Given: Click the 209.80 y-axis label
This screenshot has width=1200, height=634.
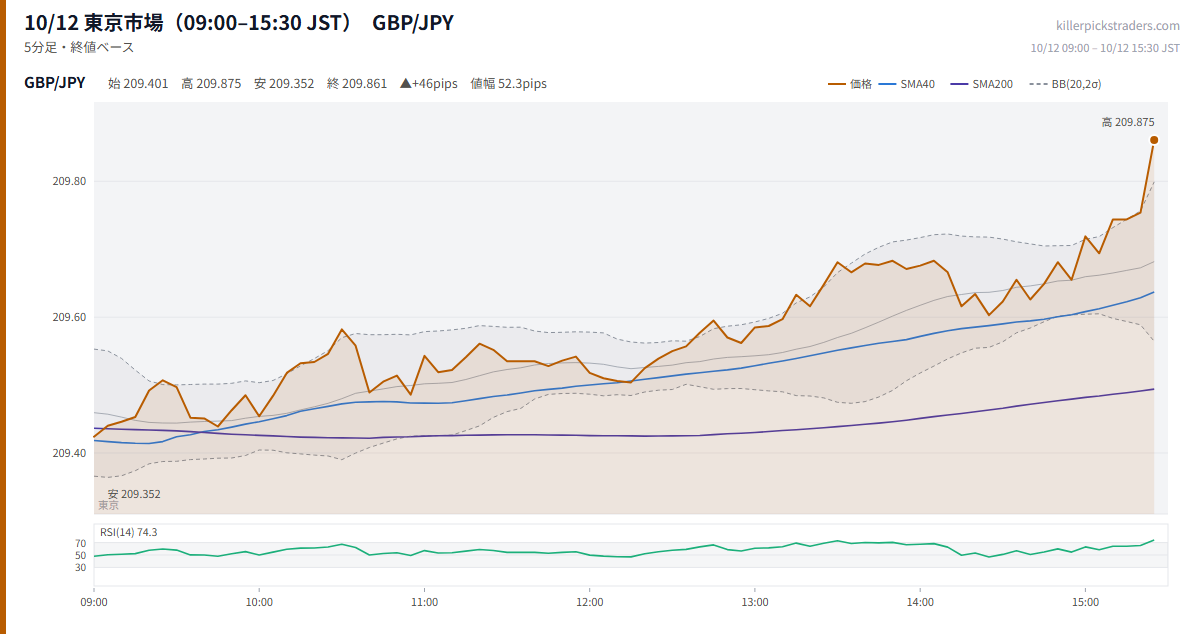Looking at the screenshot, I should (x=70, y=181).
